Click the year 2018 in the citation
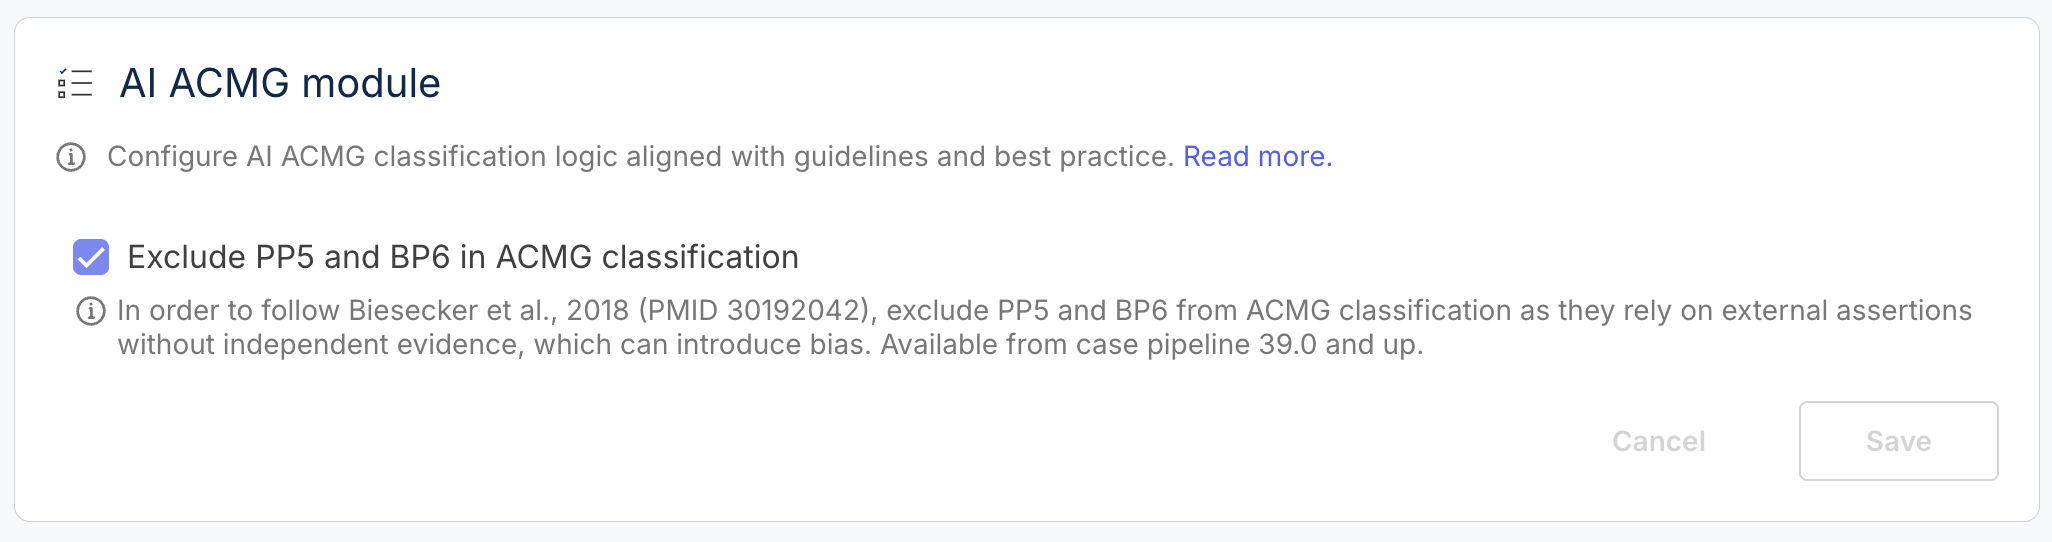The image size is (2052, 542). coord(597,311)
